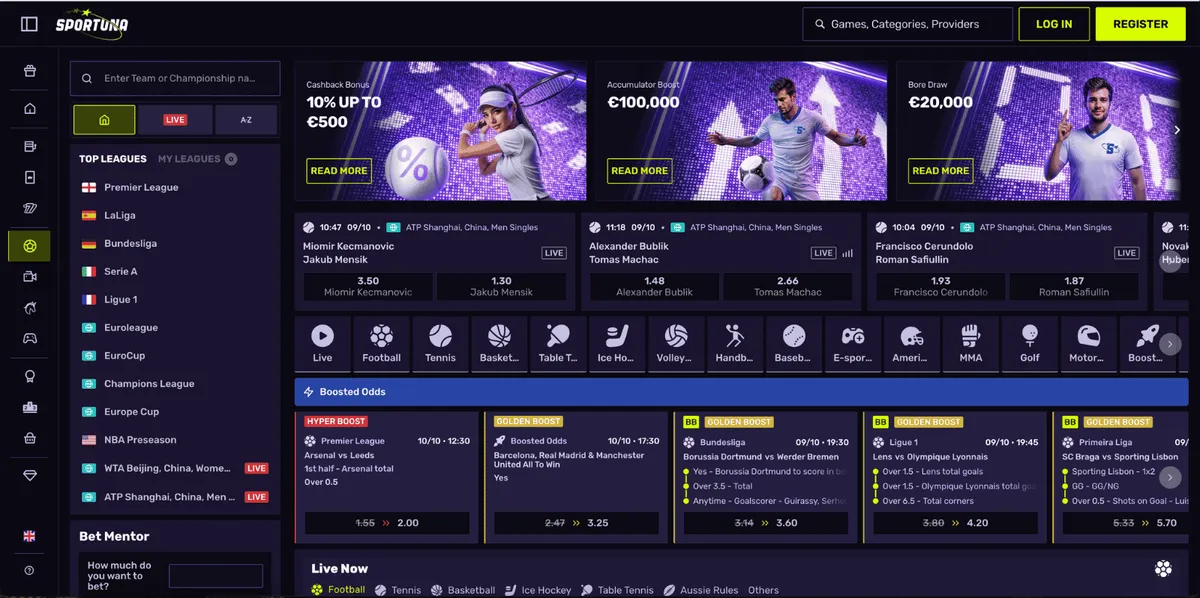Select the Football sport icon tile
The height and width of the screenshot is (598, 1200).
pos(381,344)
